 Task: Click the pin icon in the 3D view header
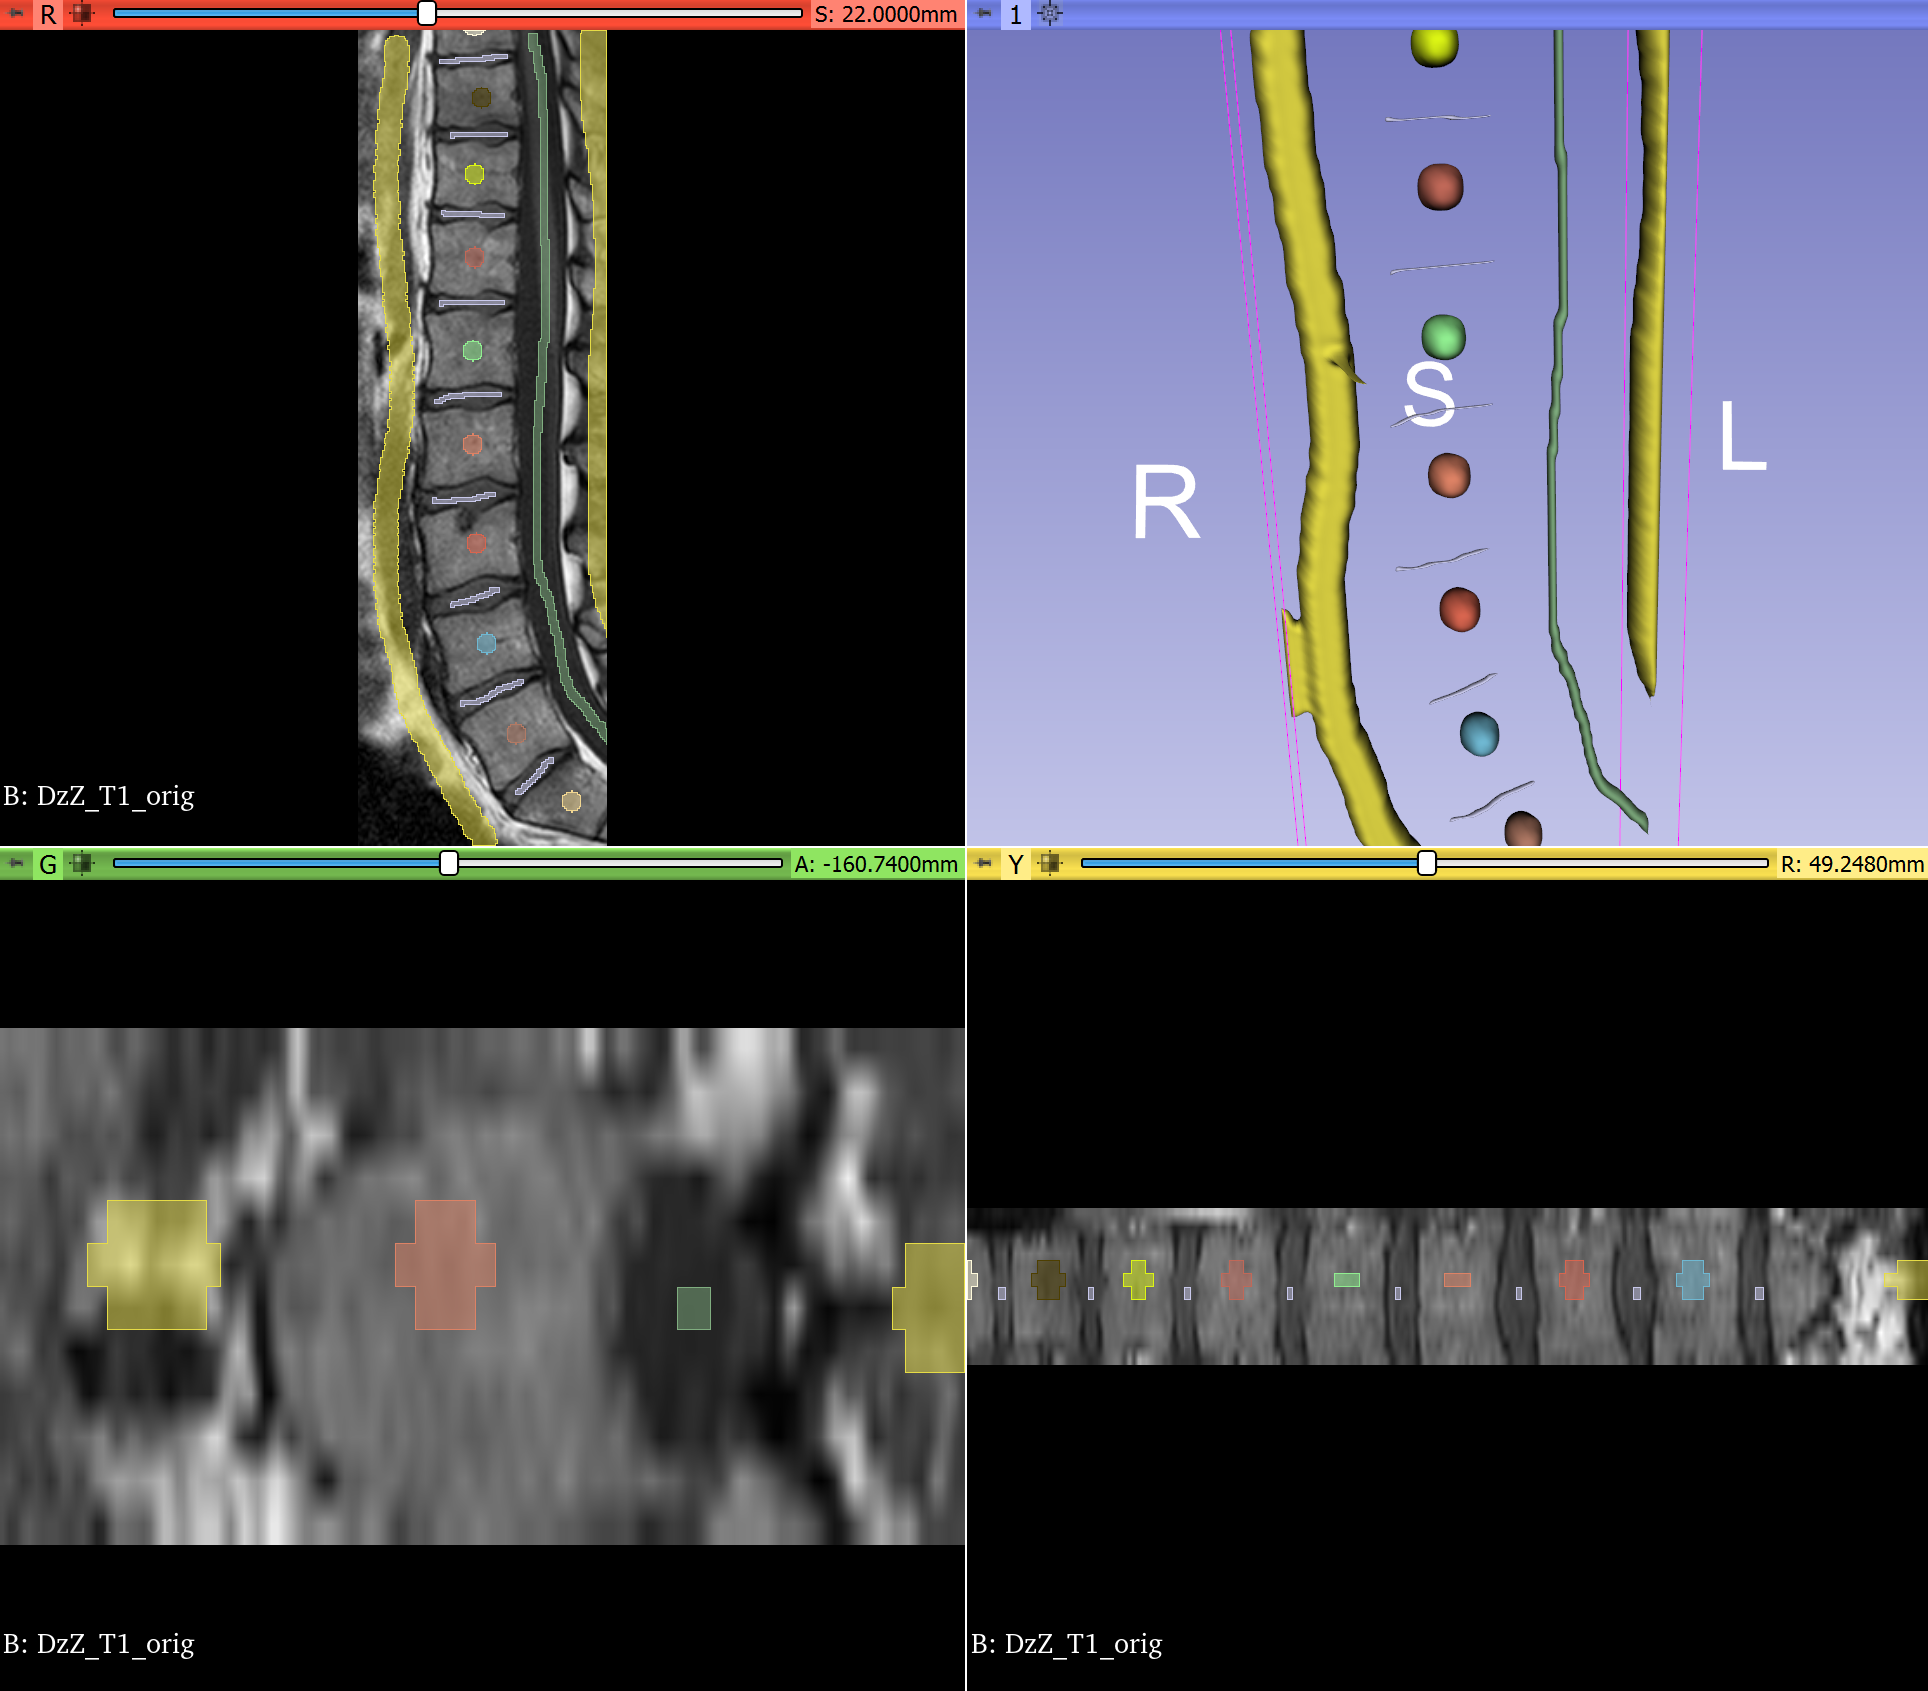click(x=984, y=14)
